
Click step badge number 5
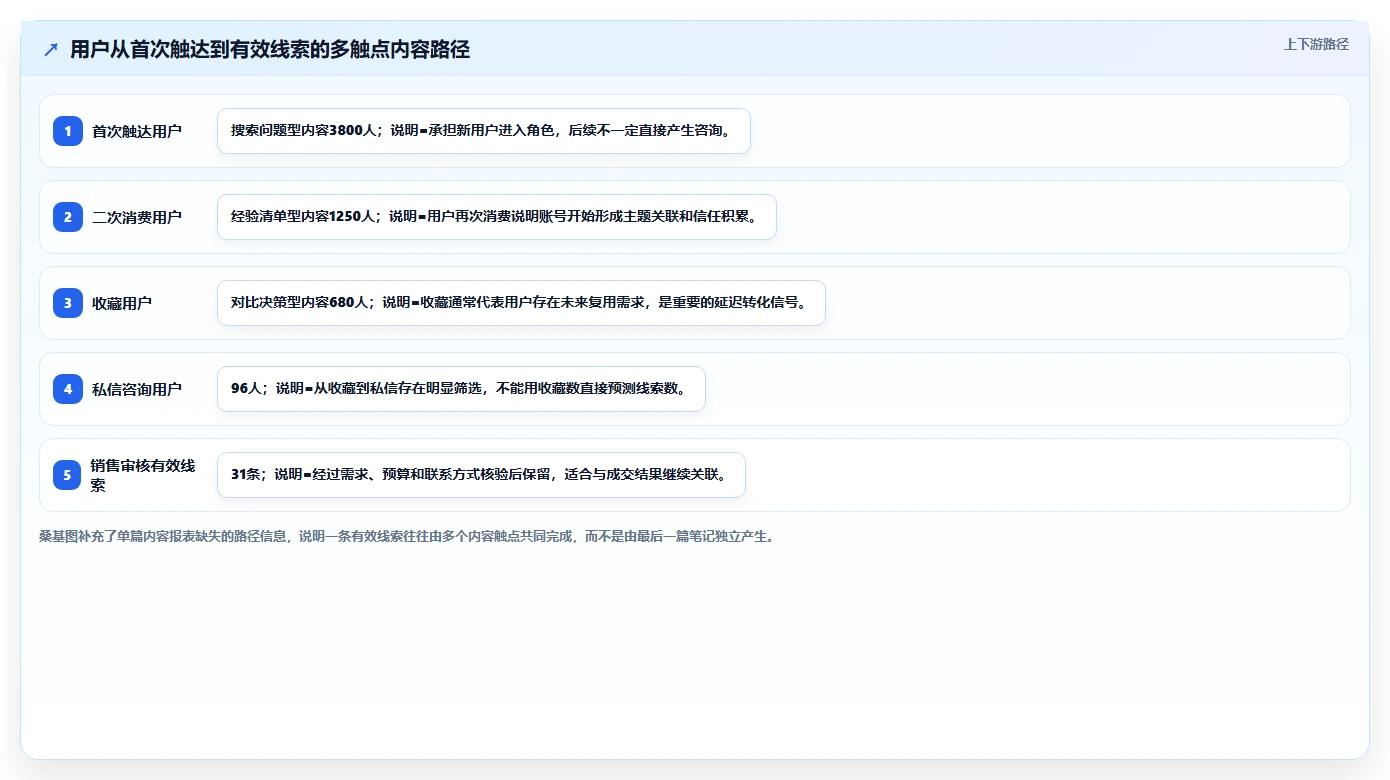tap(68, 475)
